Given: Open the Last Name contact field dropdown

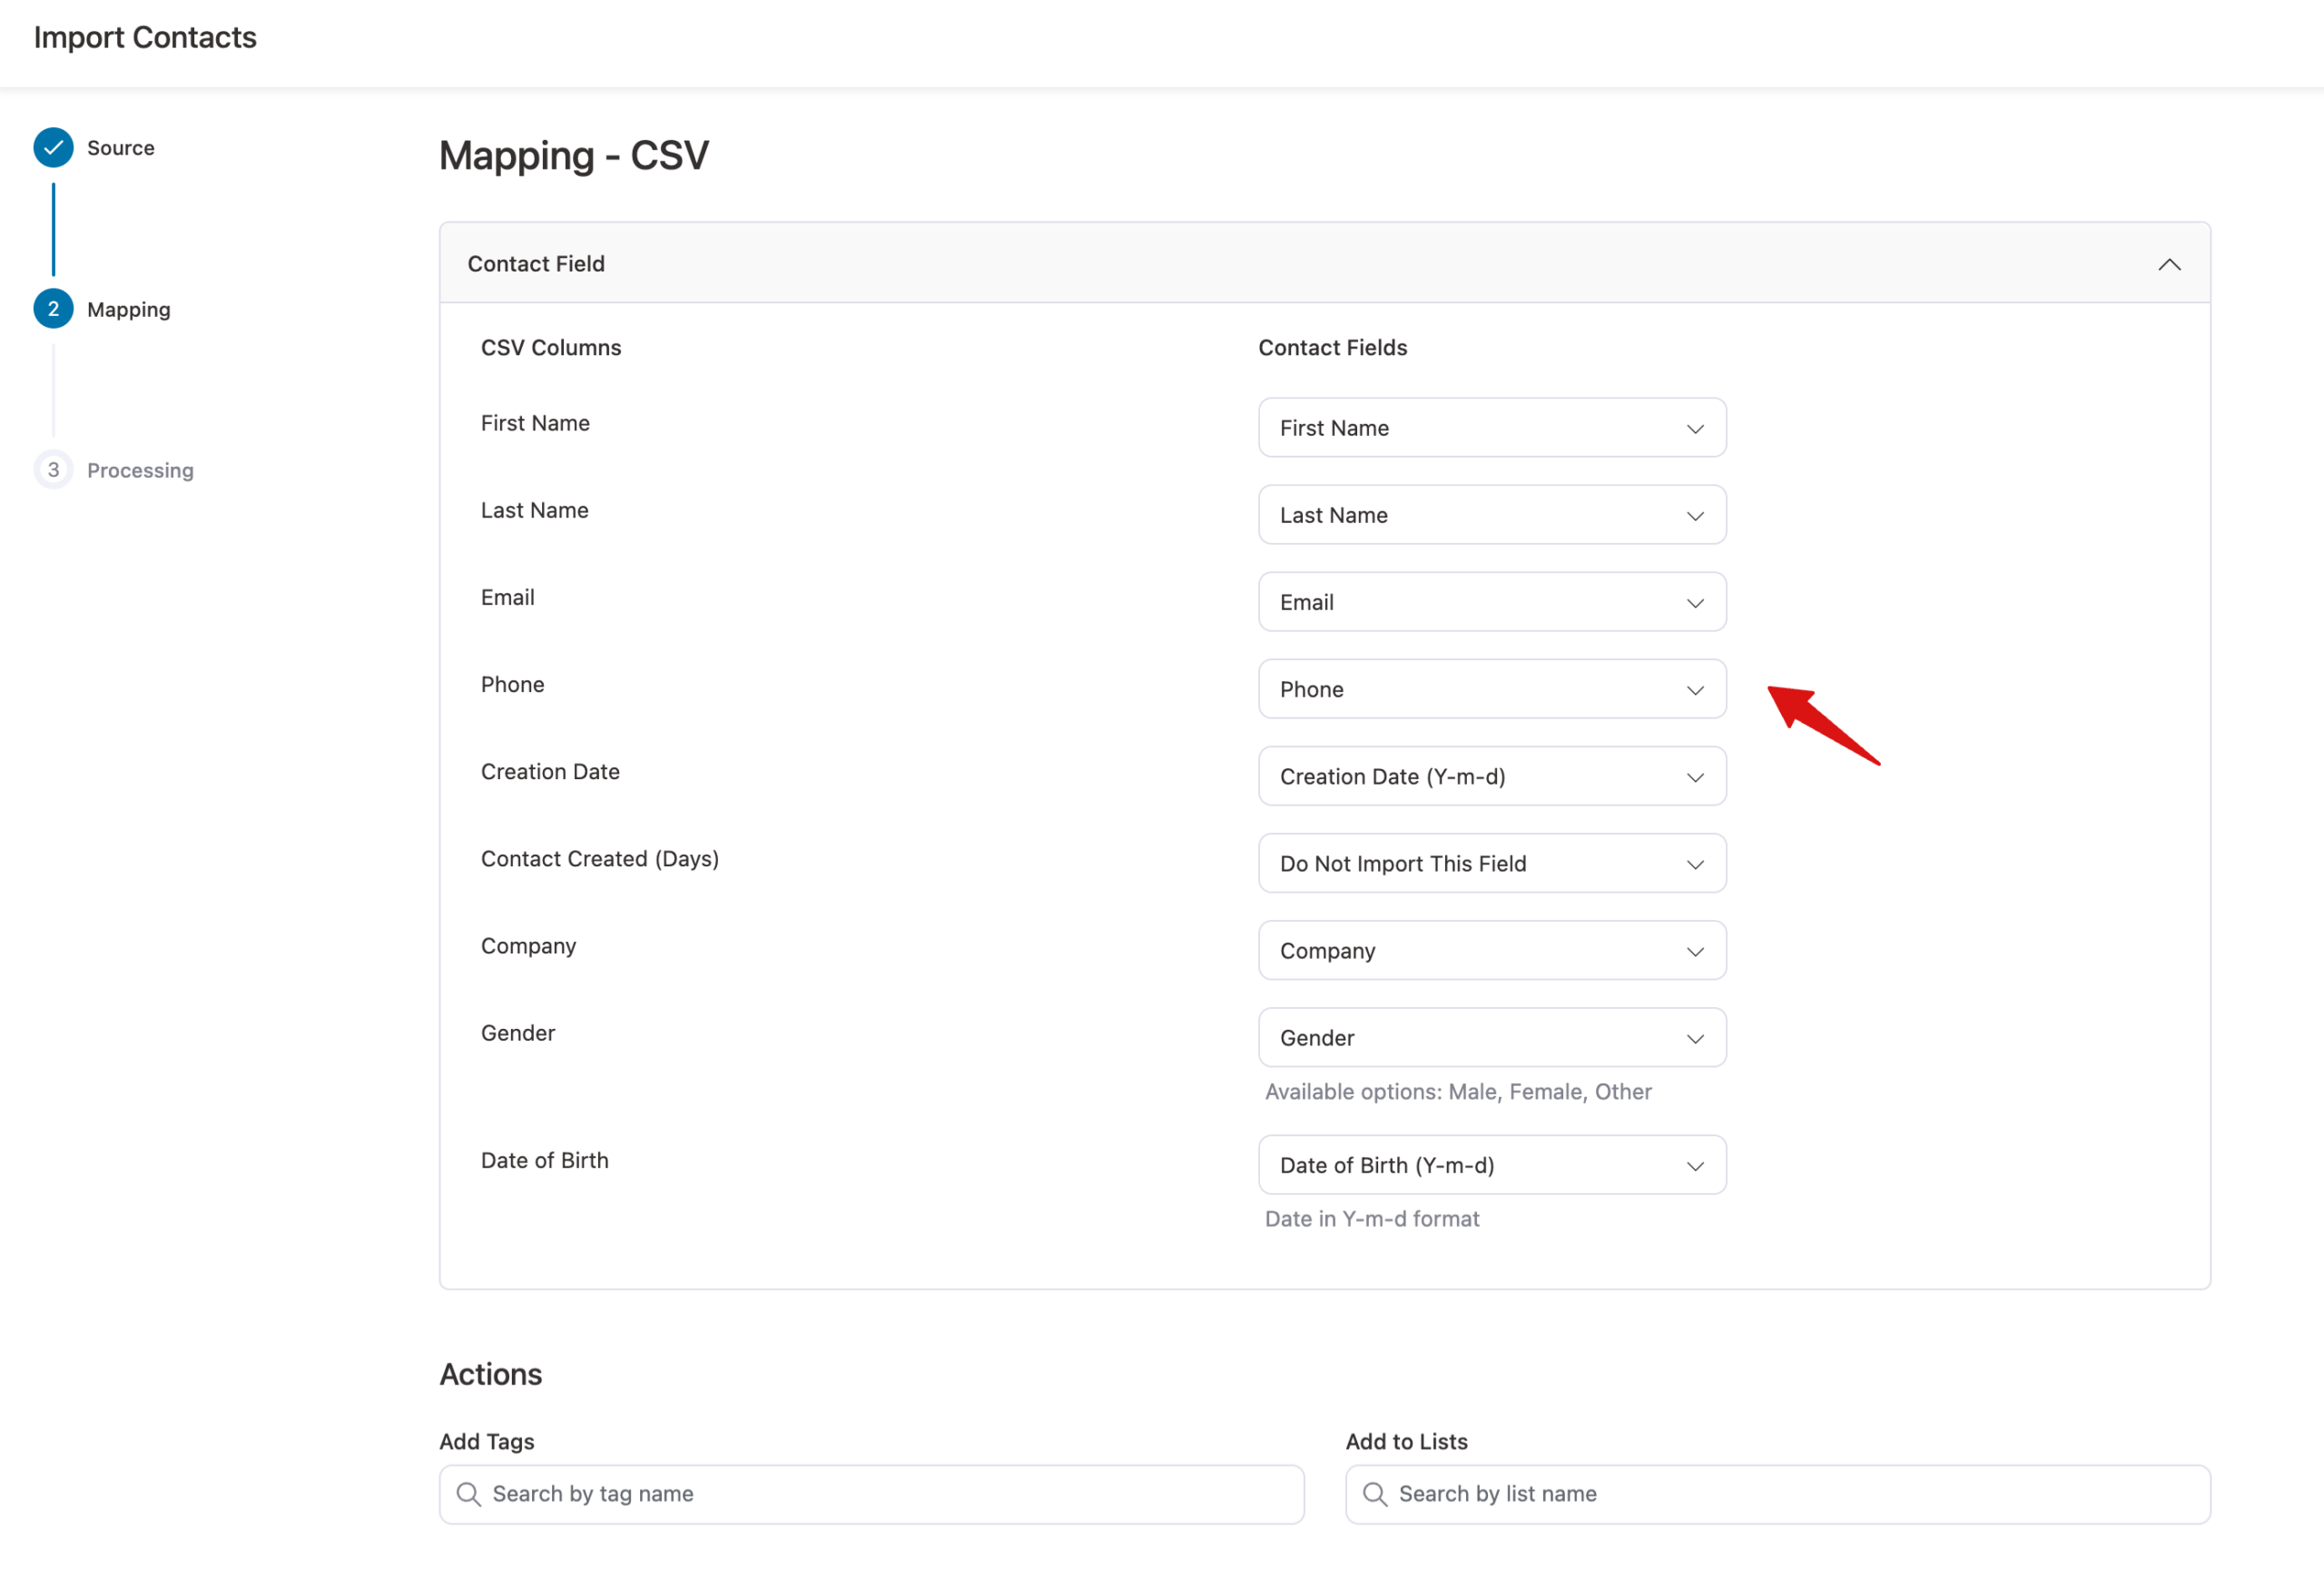Looking at the screenshot, I should coord(1491,514).
